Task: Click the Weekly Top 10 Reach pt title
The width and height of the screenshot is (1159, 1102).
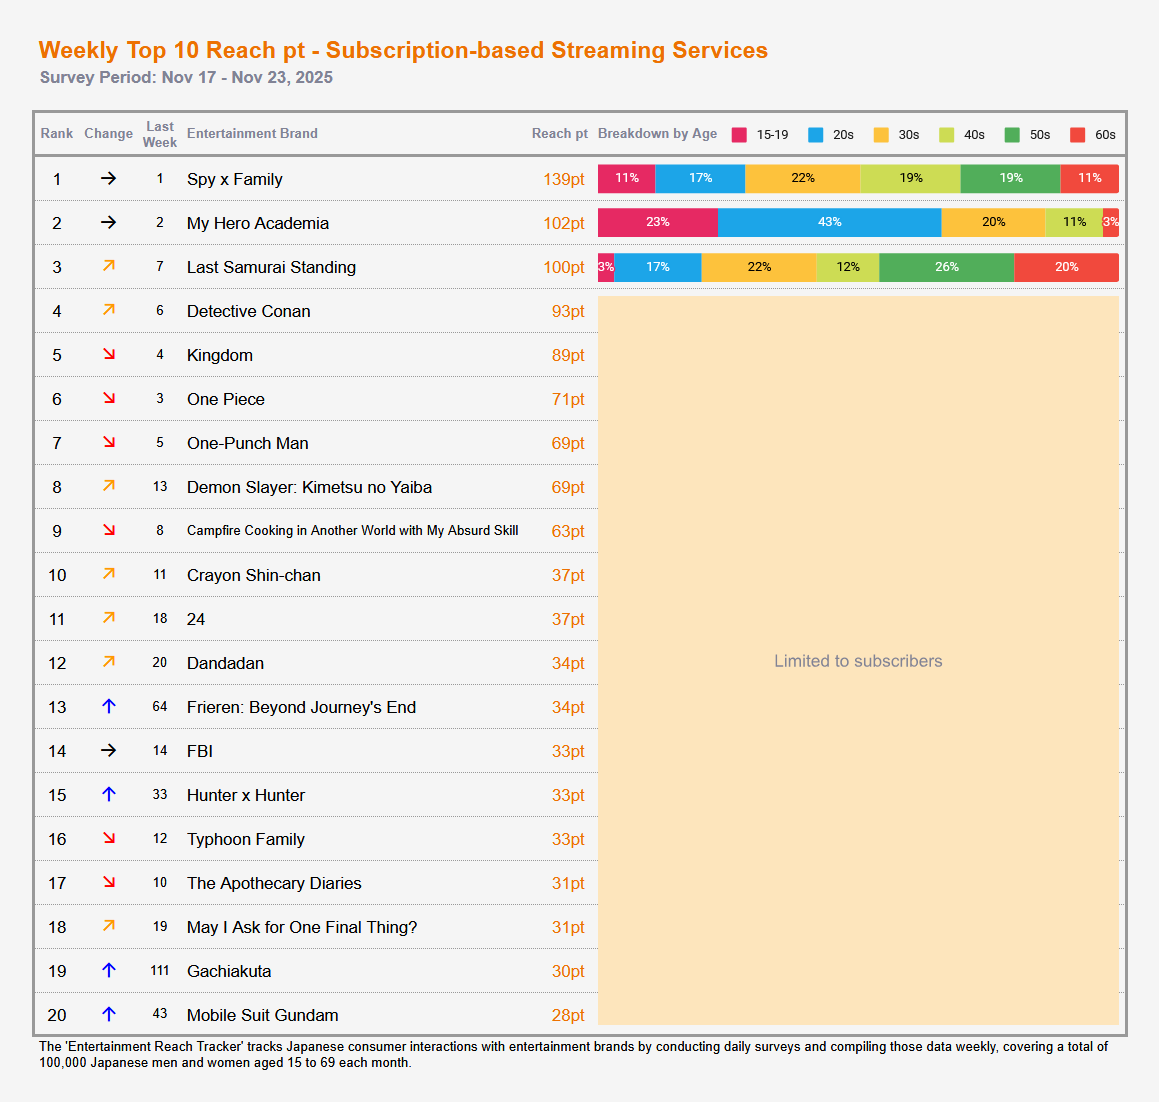Action: point(403,50)
